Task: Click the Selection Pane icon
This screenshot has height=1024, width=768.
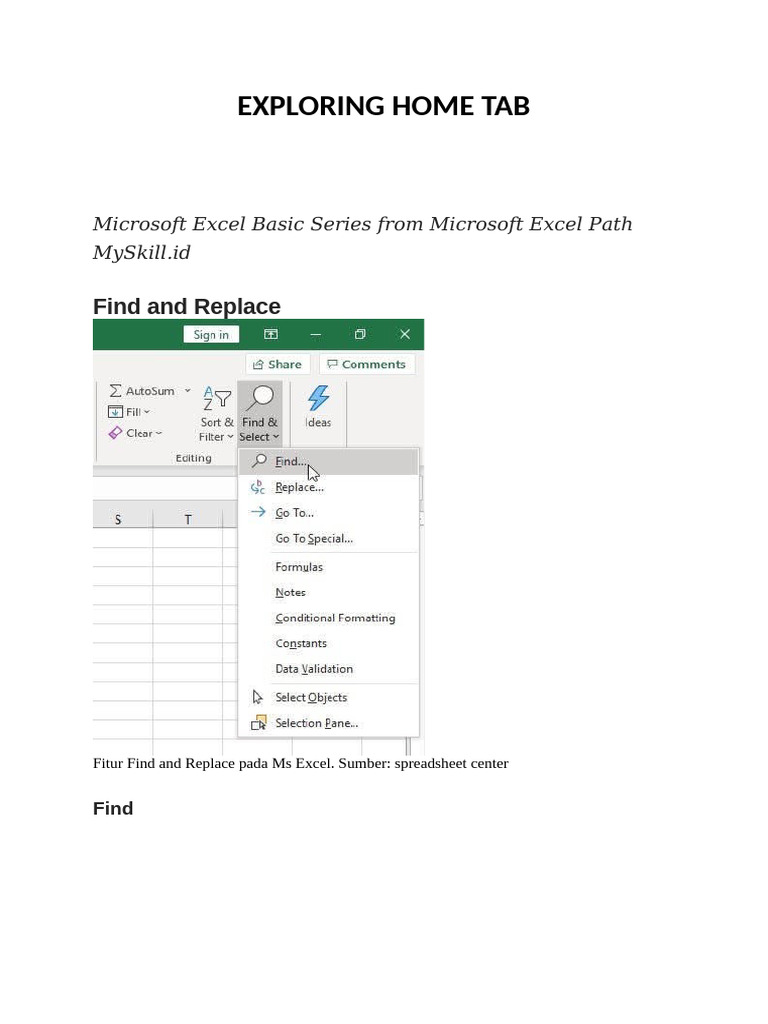Action: point(259,722)
